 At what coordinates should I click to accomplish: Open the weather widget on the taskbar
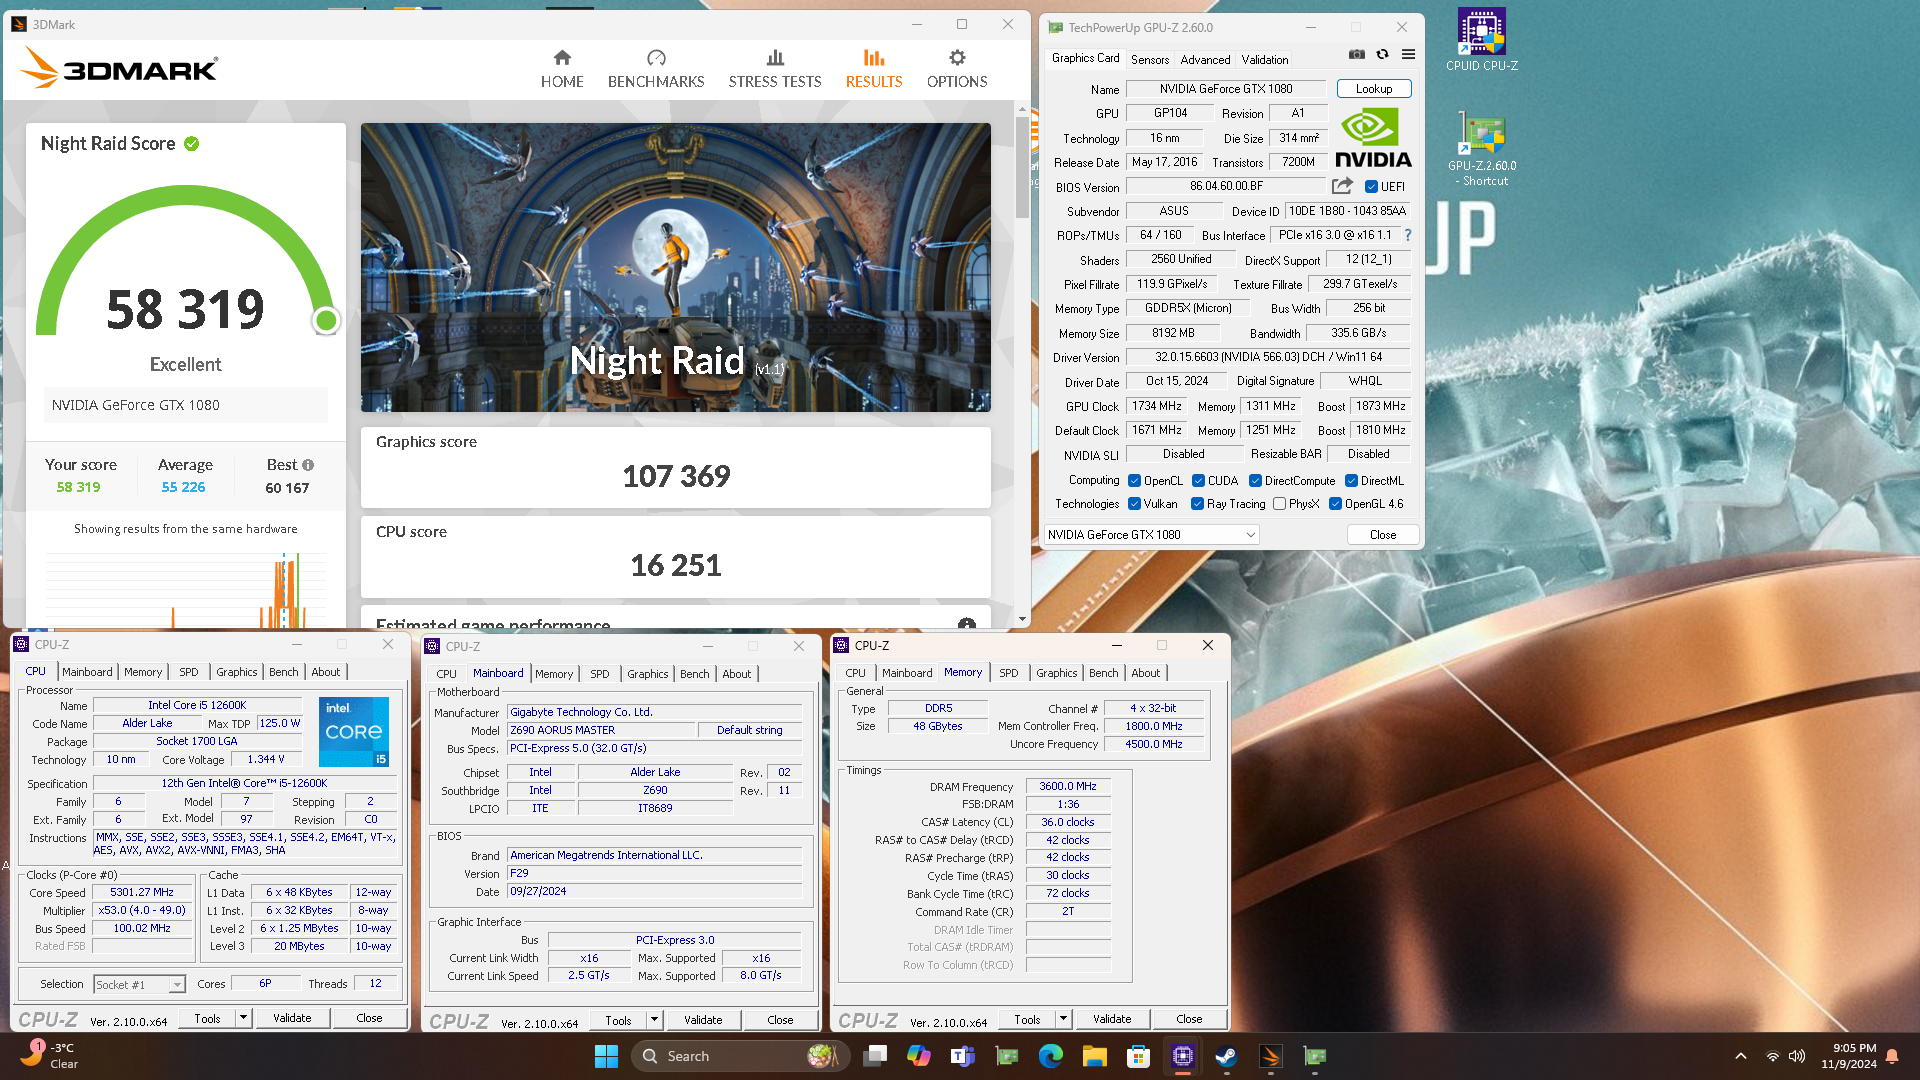50,1056
